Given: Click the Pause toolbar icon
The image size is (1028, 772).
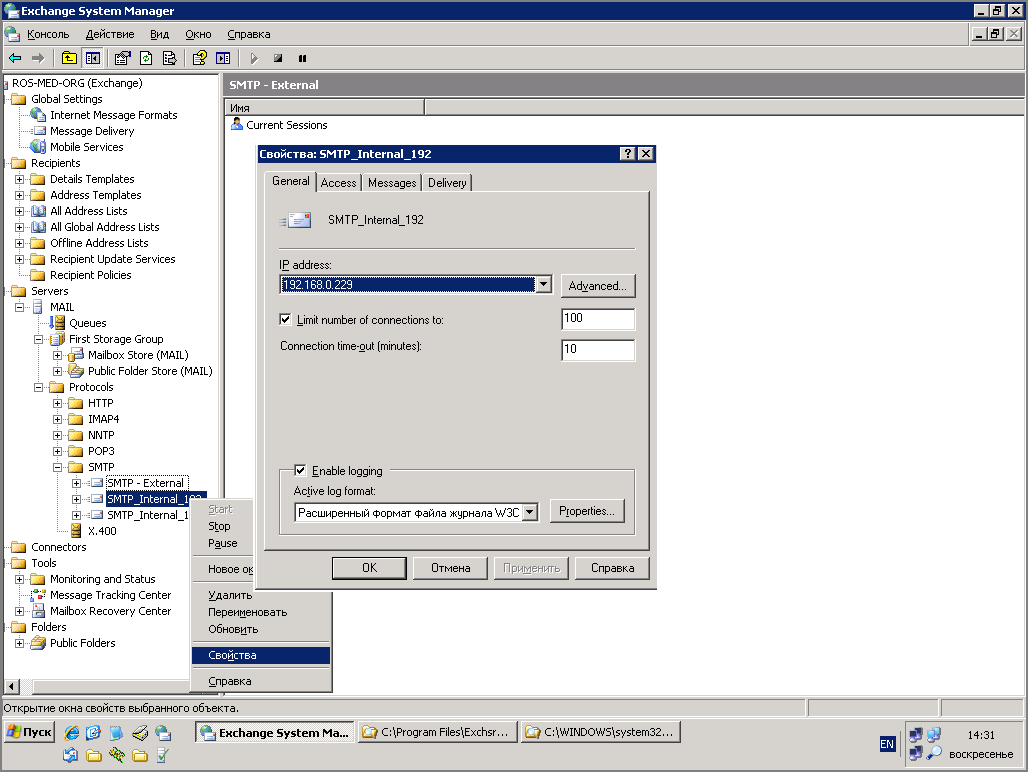Looking at the screenshot, I should 302,58.
